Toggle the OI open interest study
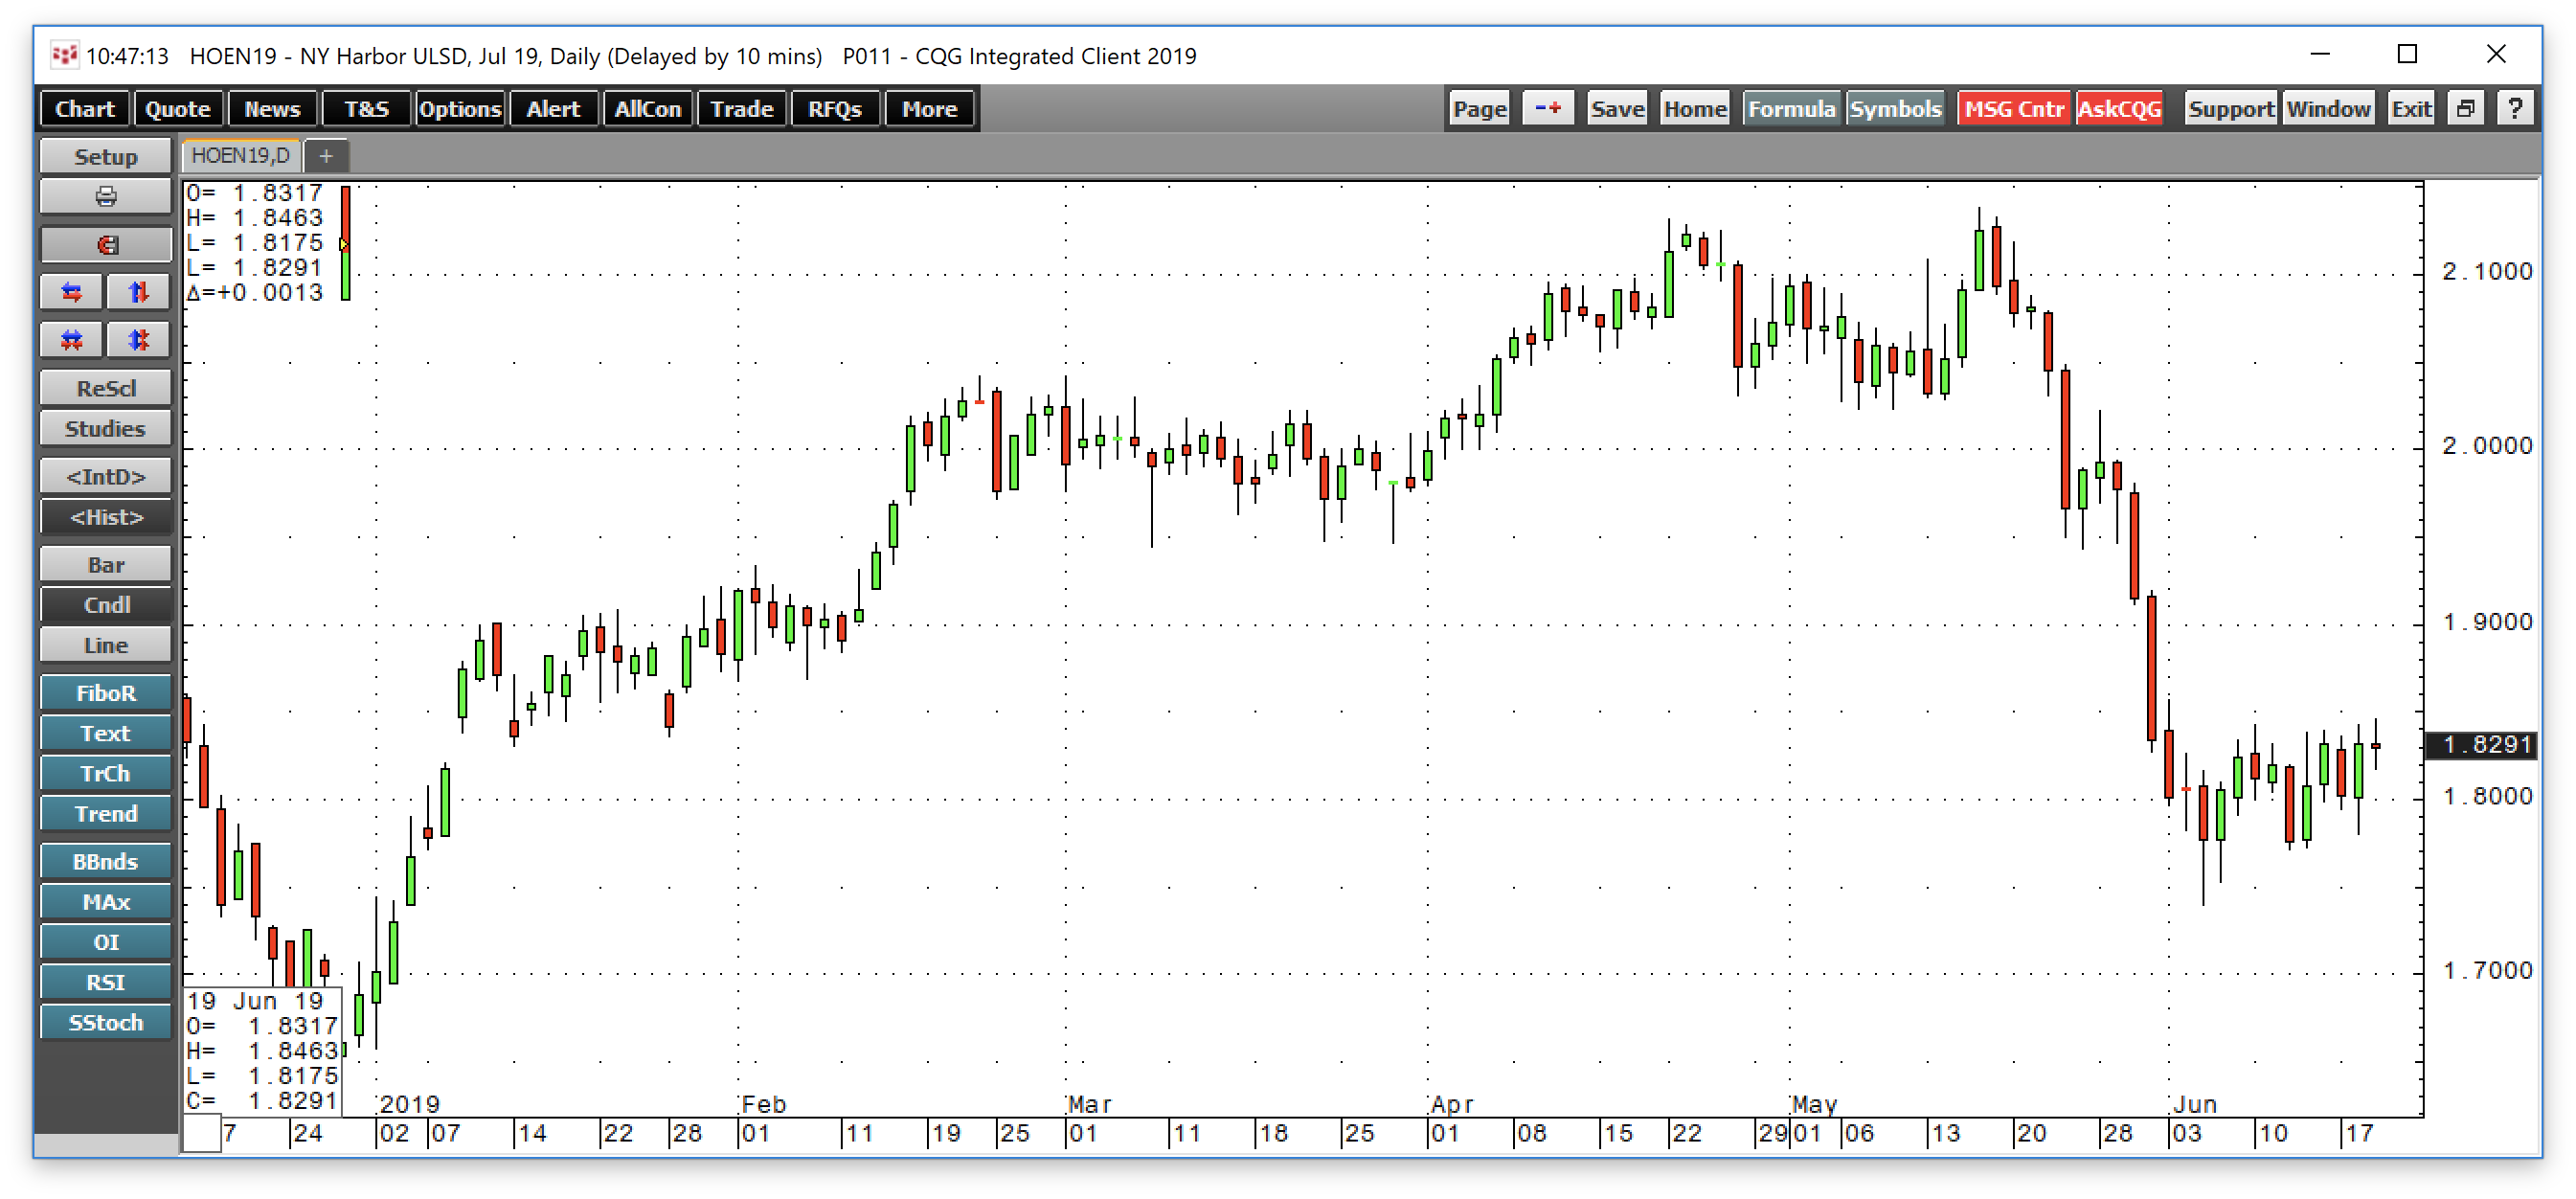 click(105, 942)
